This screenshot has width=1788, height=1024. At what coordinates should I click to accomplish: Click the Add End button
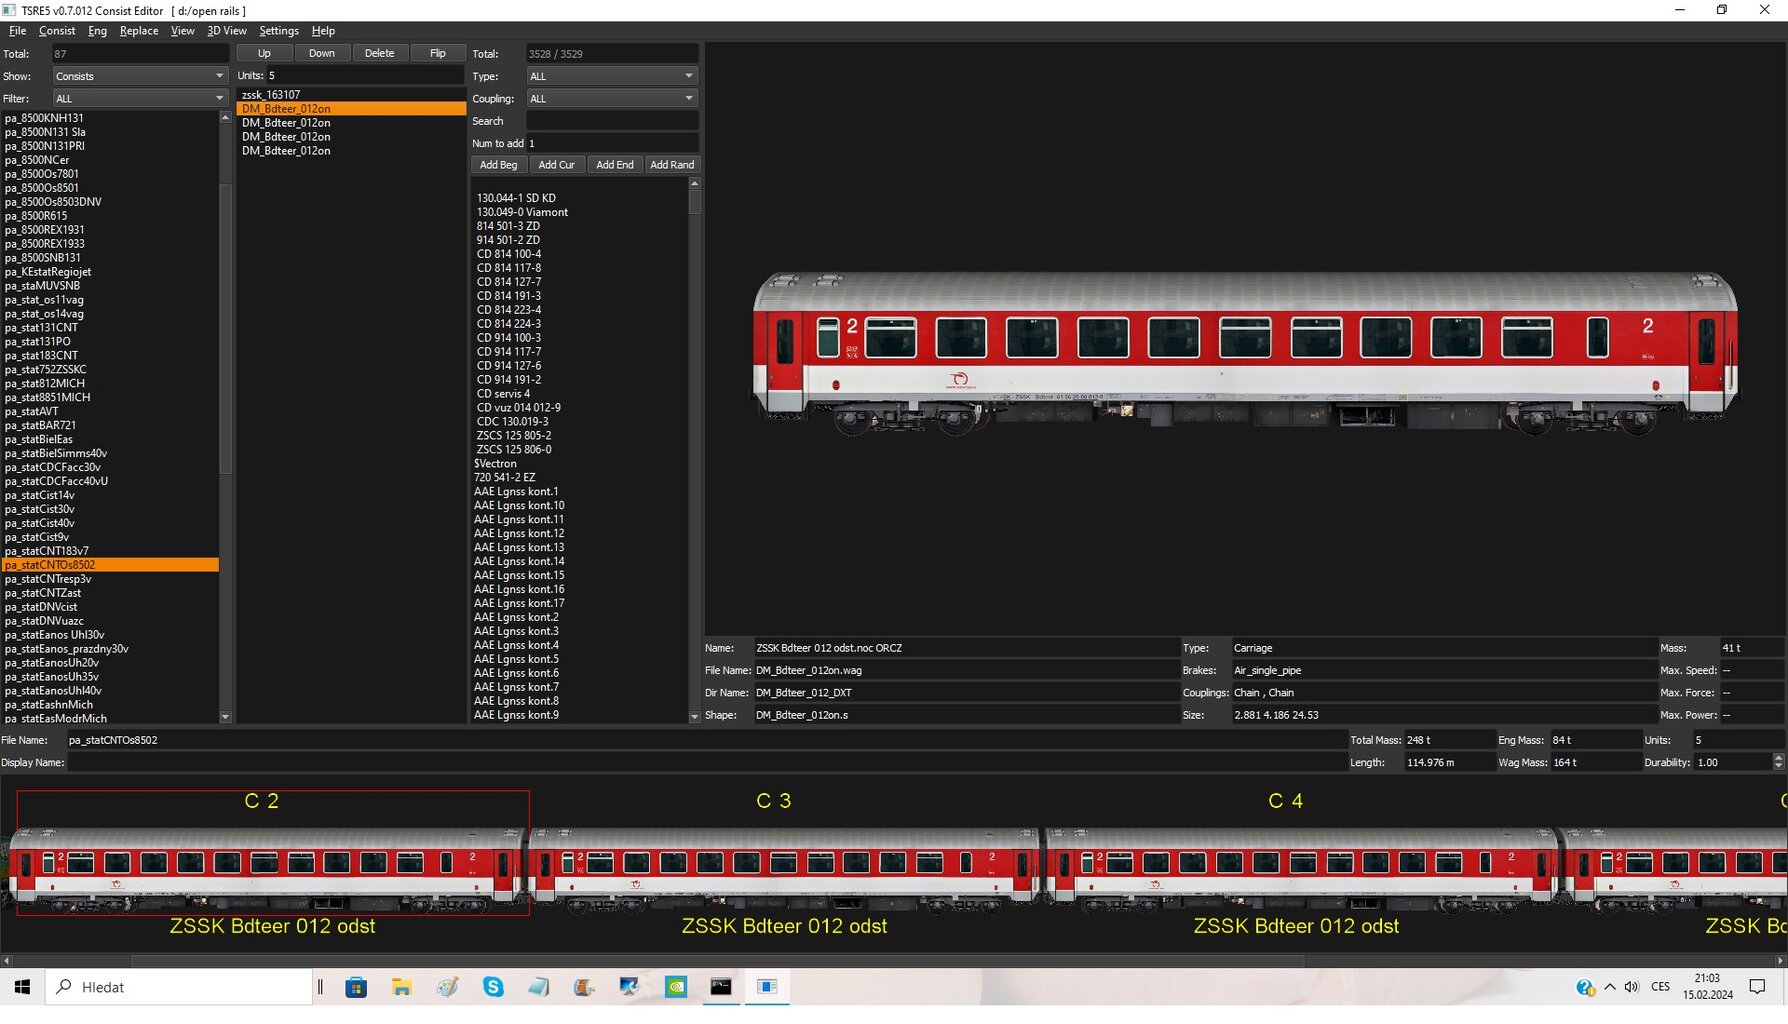click(615, 165)
